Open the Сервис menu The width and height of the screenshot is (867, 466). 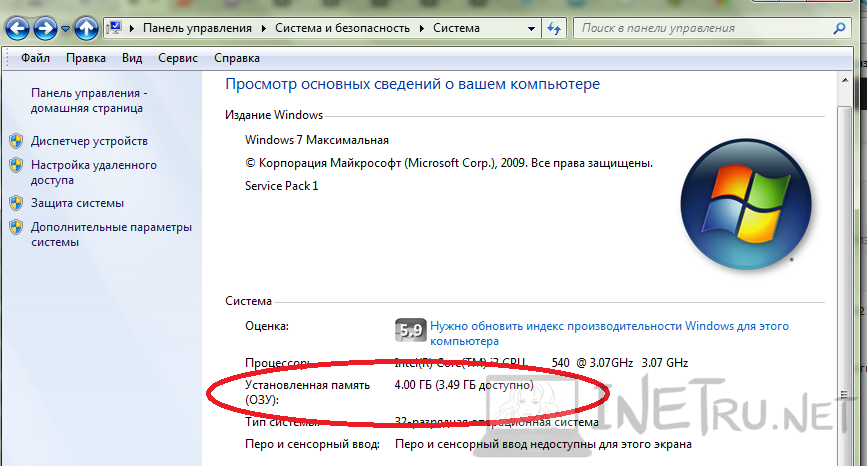click(x=178, y=58)
